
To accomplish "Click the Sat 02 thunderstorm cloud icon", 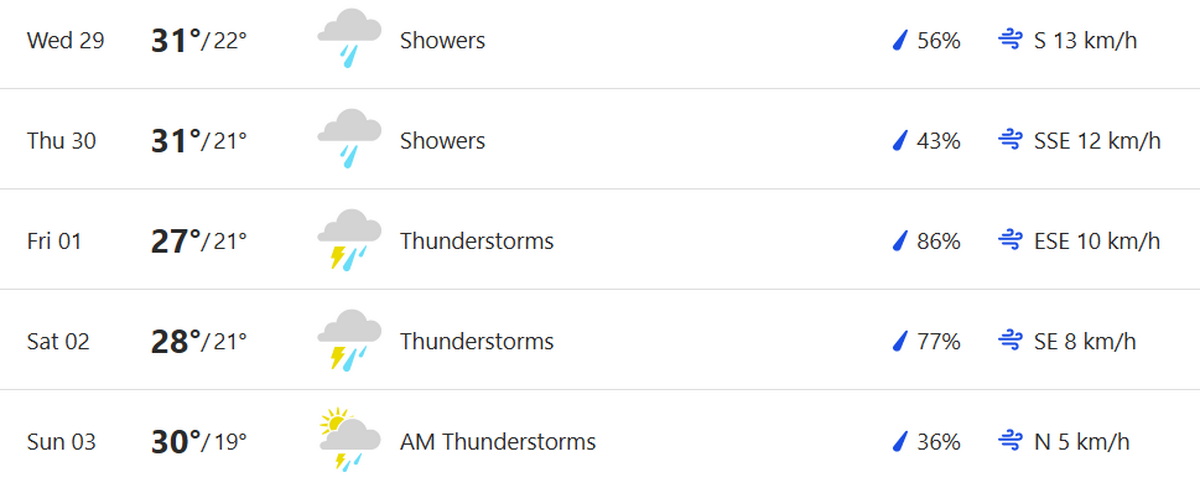I will point(349,340).
